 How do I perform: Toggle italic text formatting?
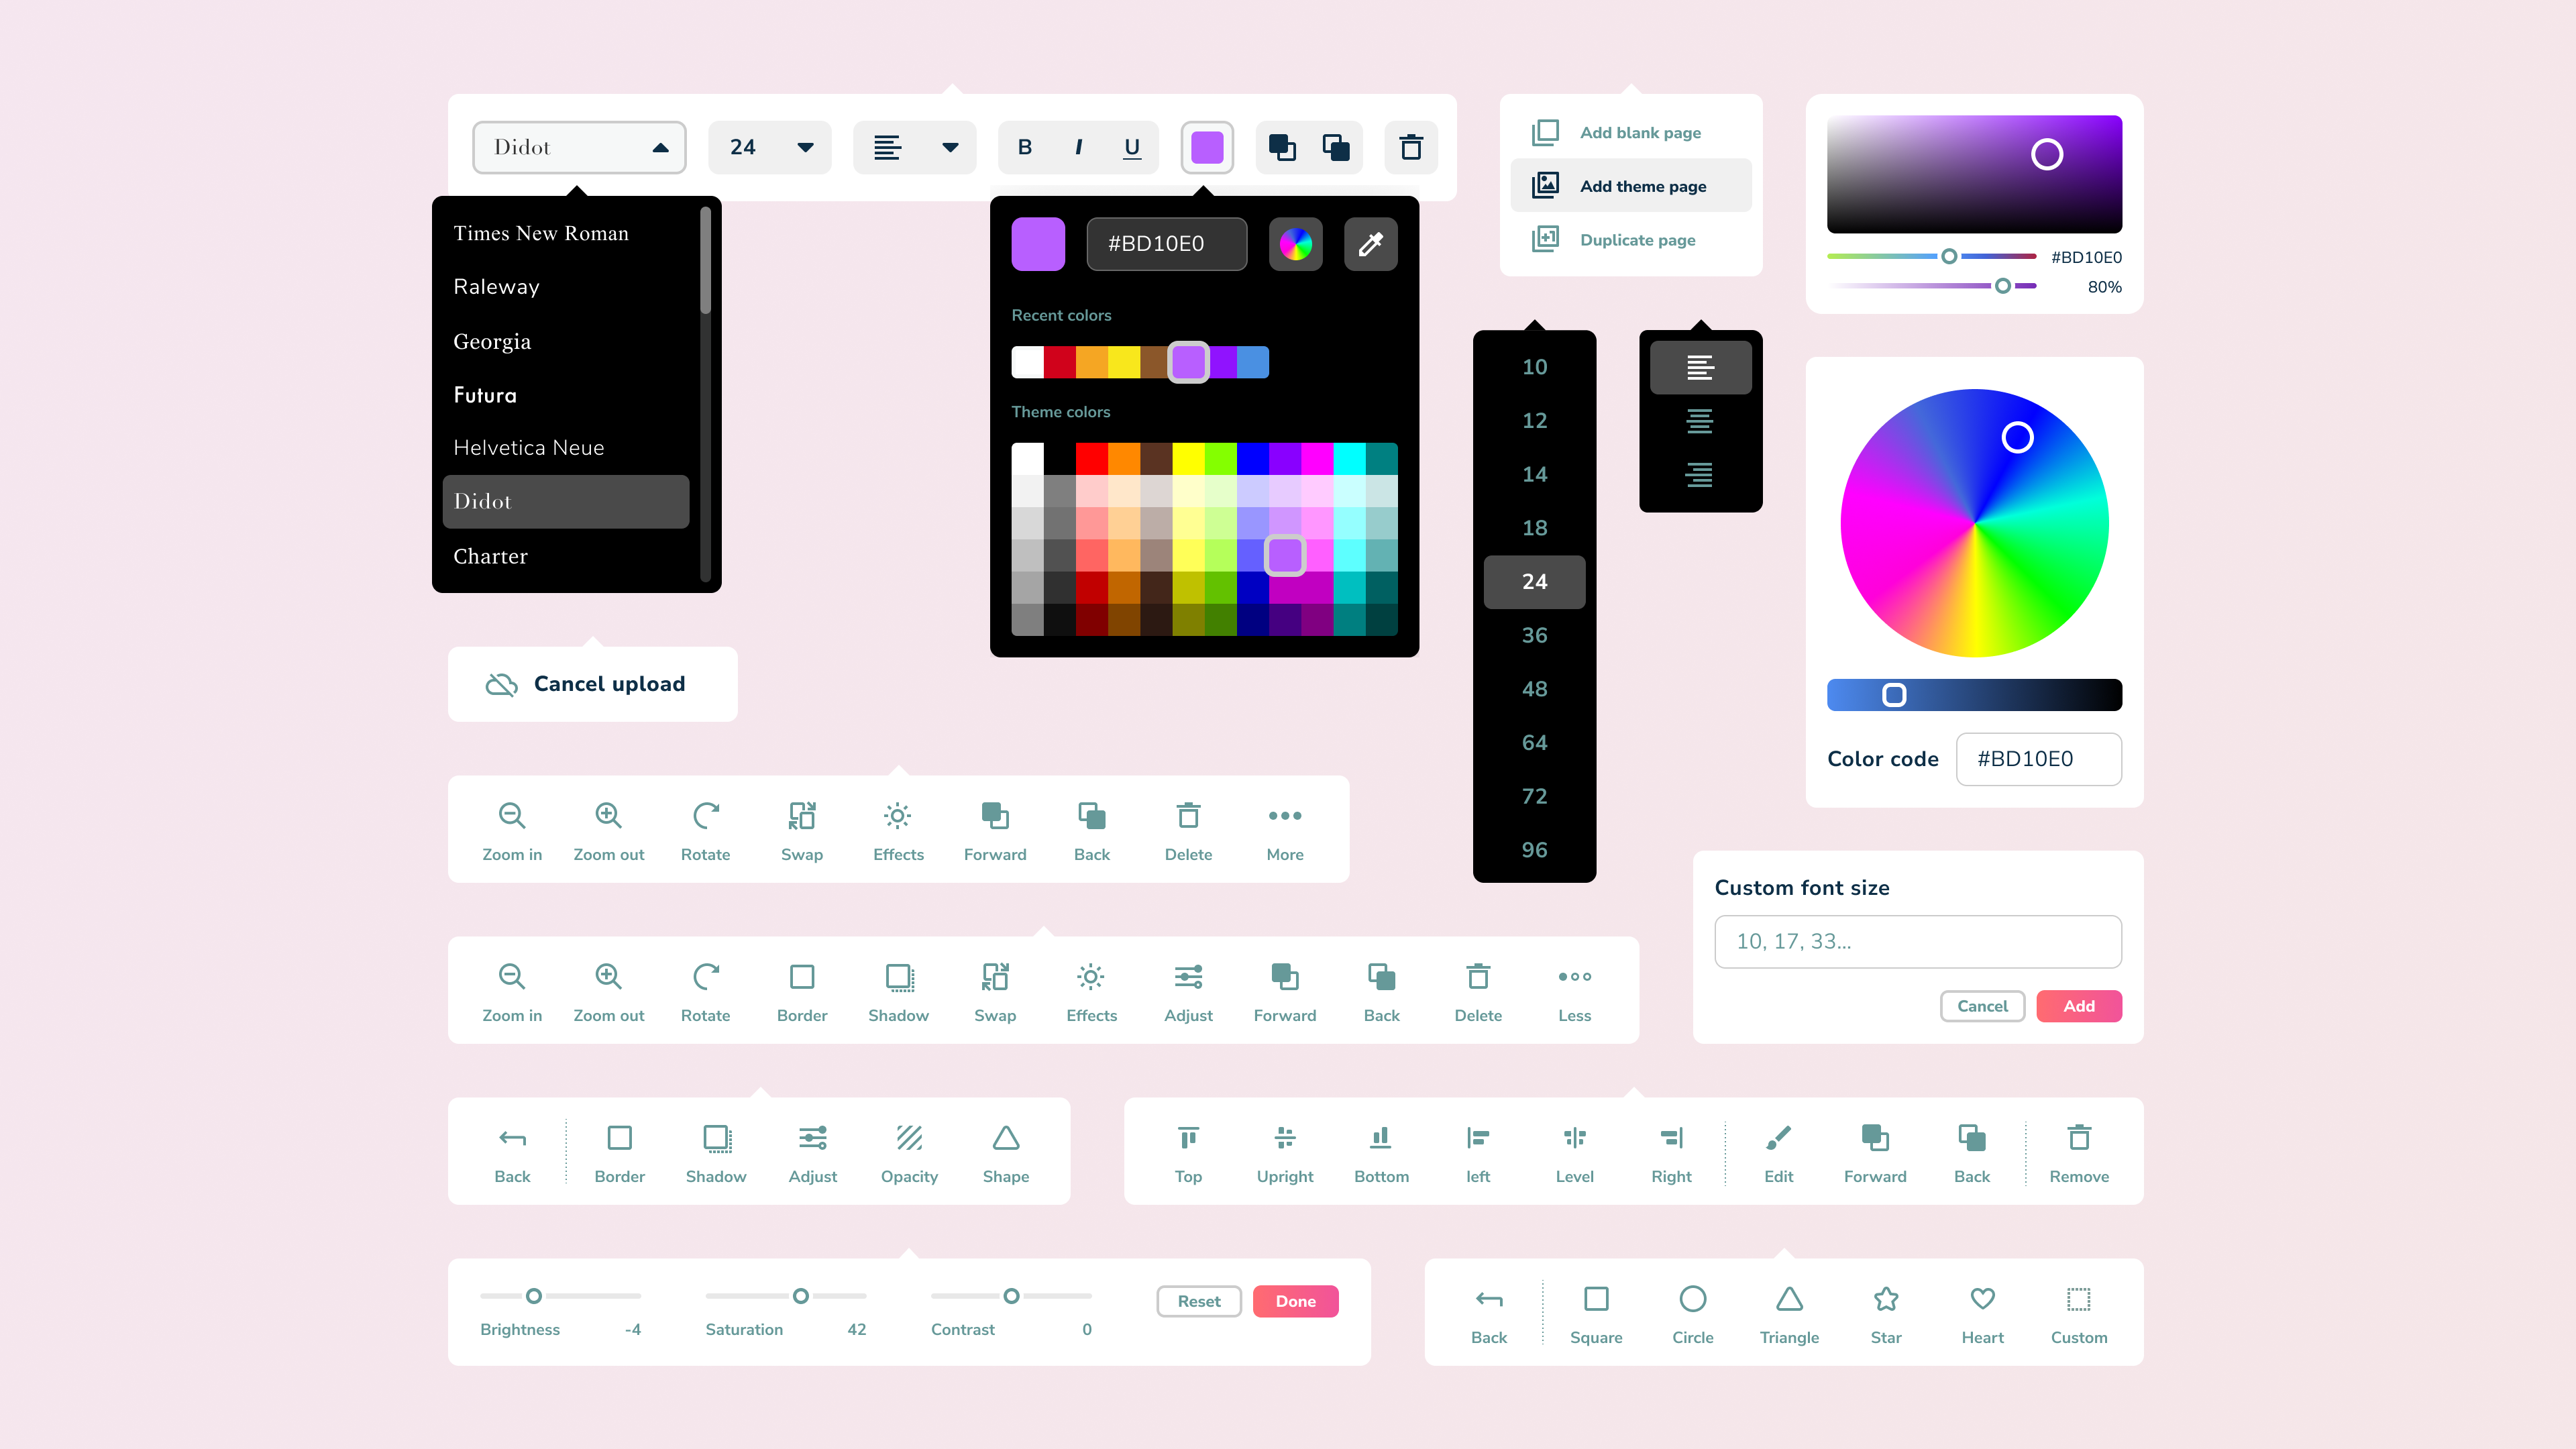pos(1078,147)
